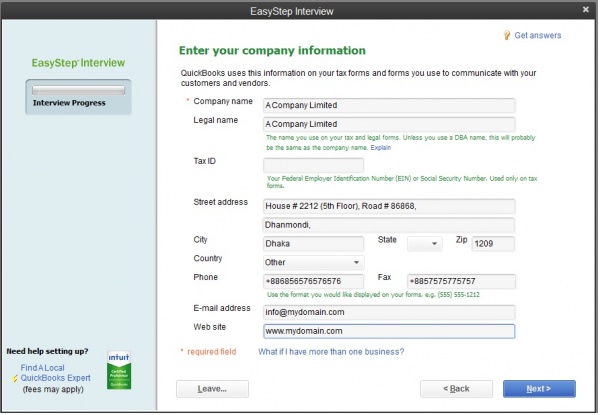Click the City field containing Dhaka

coord(313,244)
